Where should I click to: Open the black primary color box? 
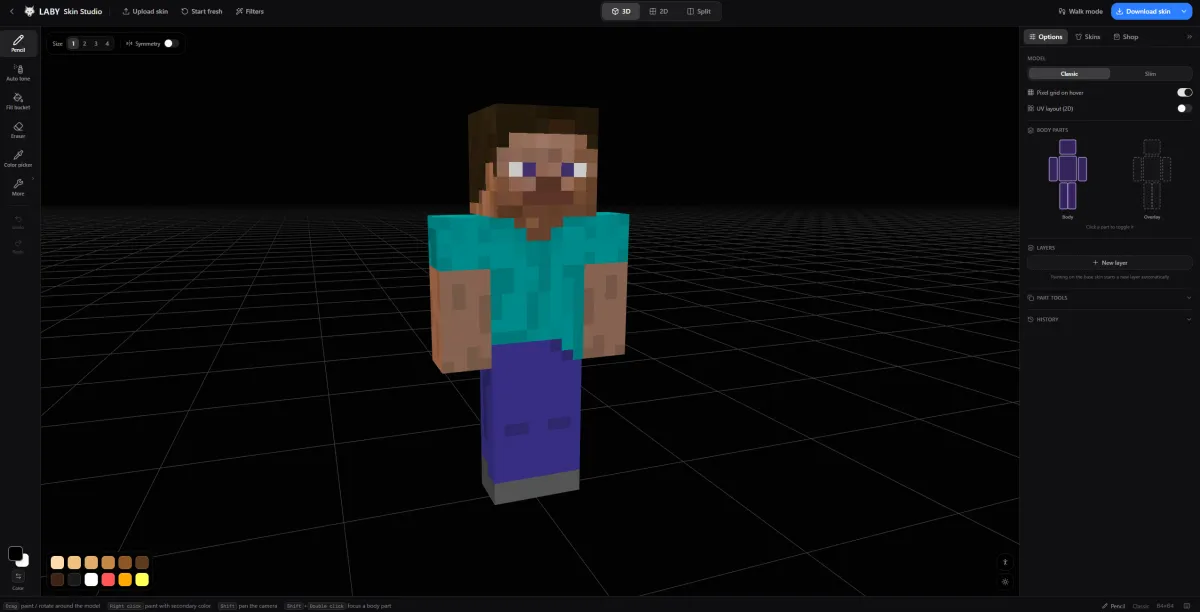pyautogui.click(x=14, y=553)
